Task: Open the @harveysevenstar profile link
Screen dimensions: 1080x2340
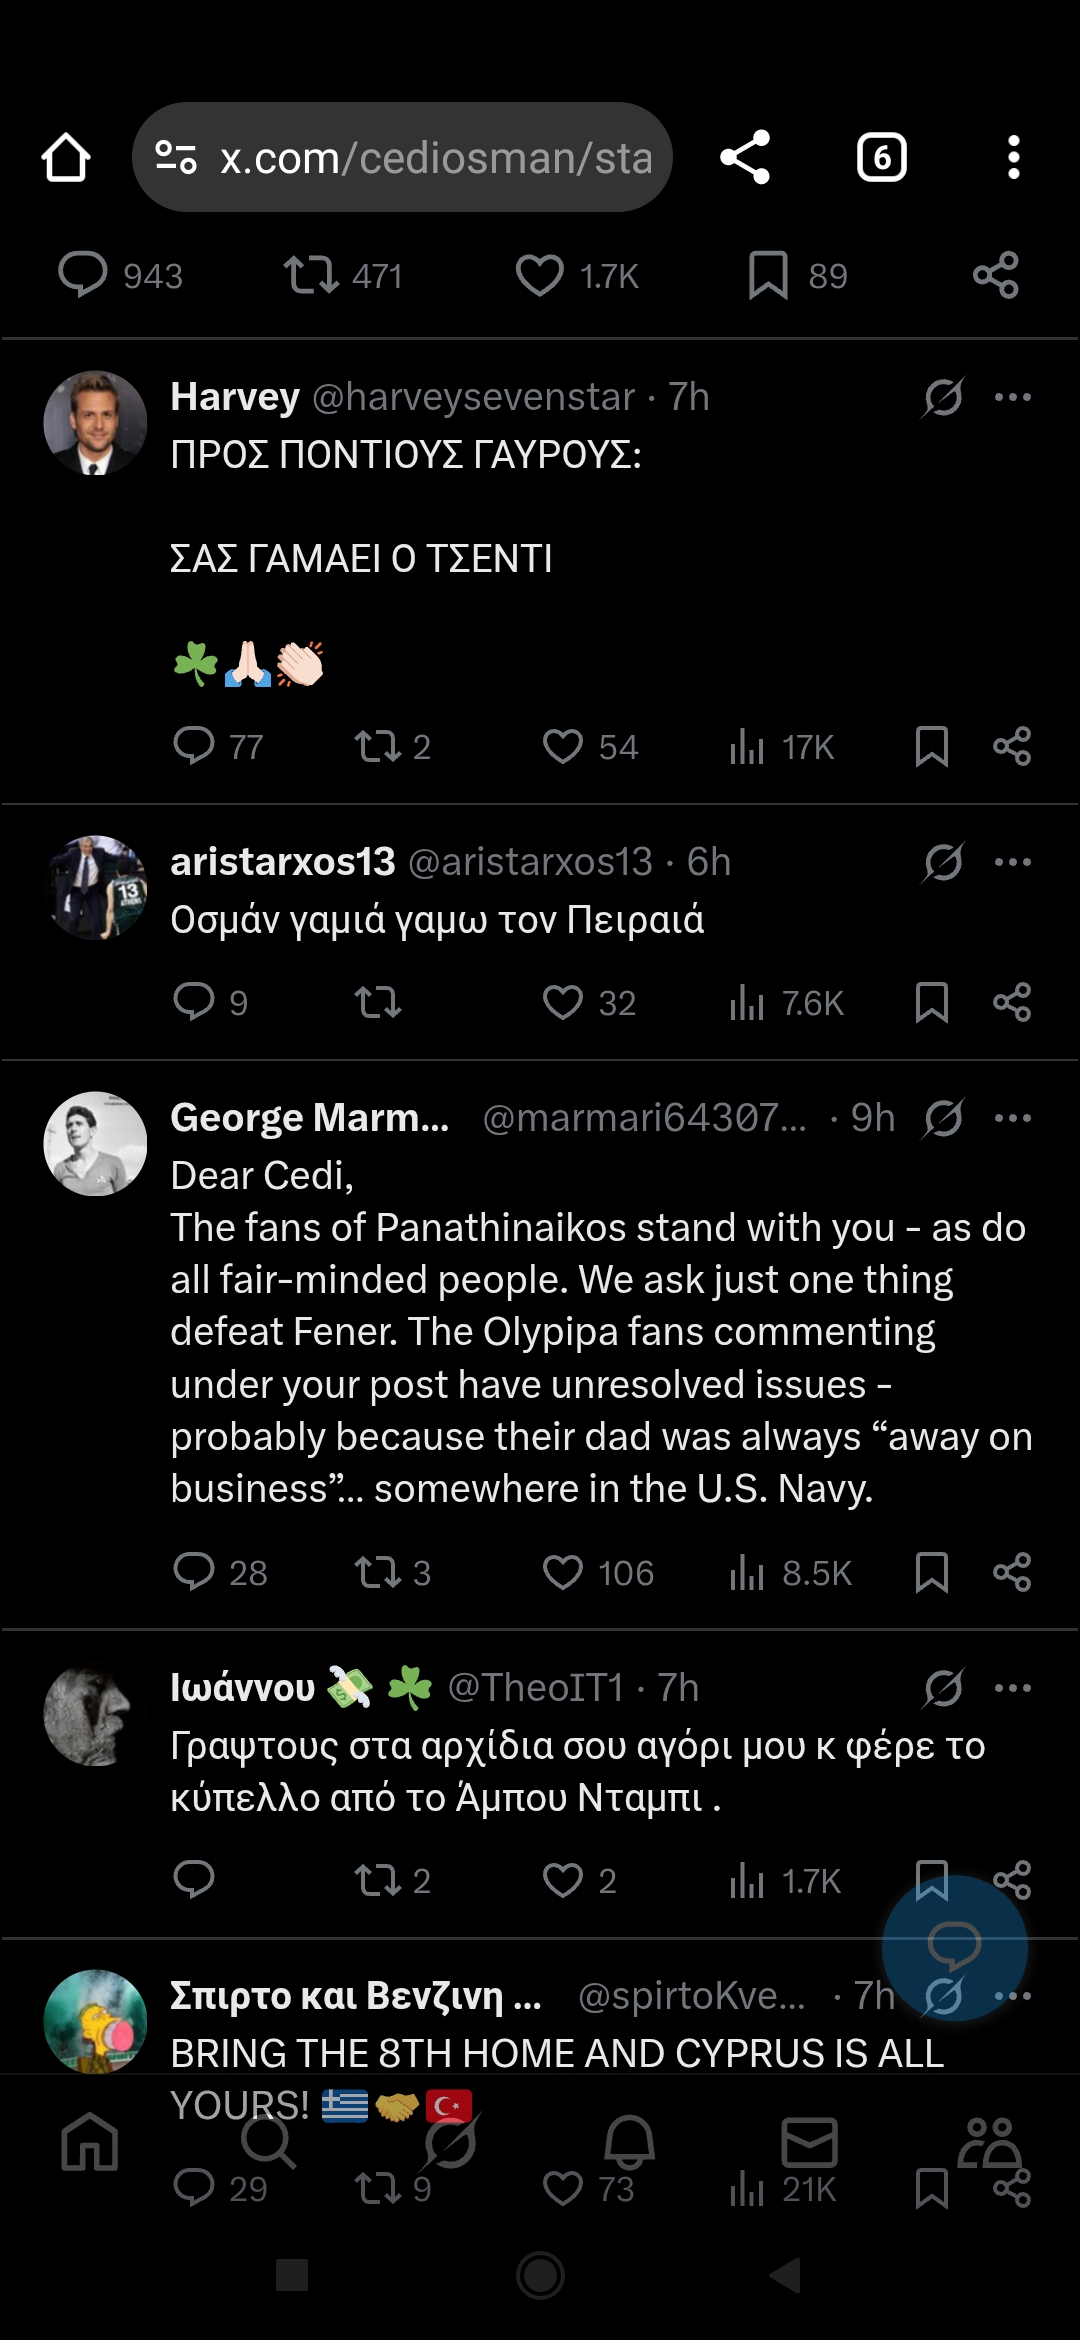Action: click(x=473, y=397)
